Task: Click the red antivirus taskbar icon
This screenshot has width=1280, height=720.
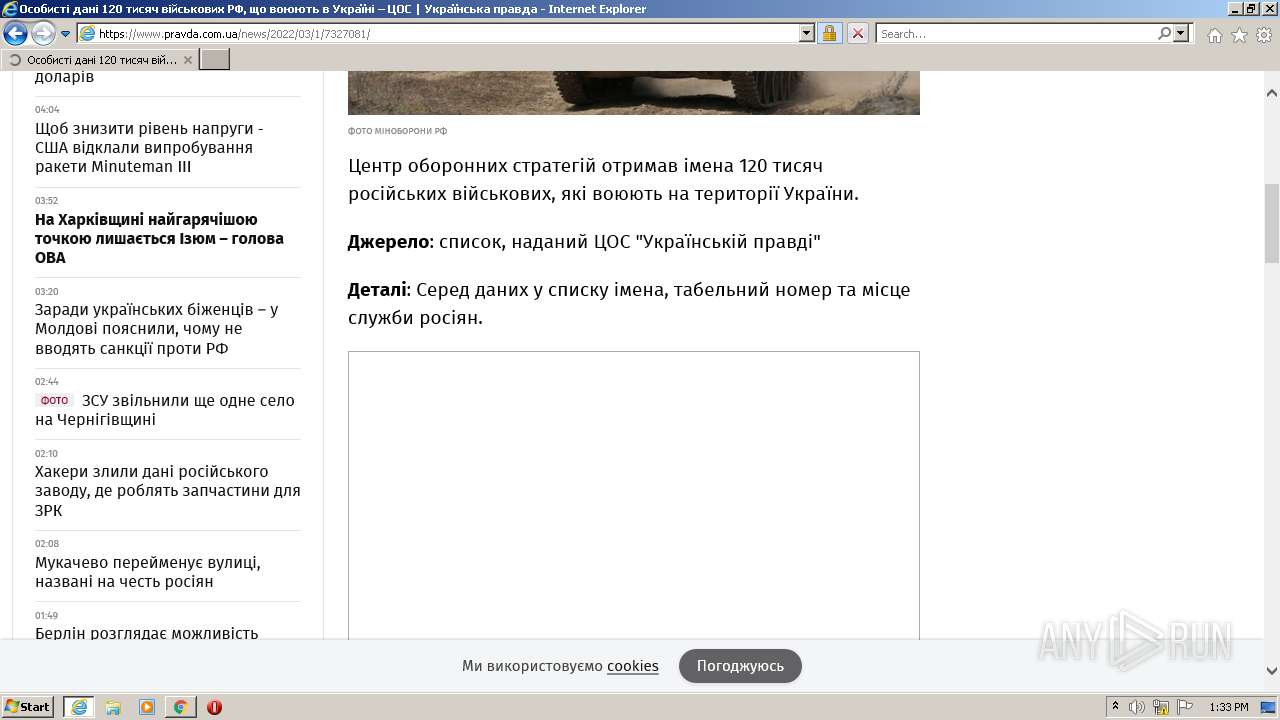Action: click(214, 707)
